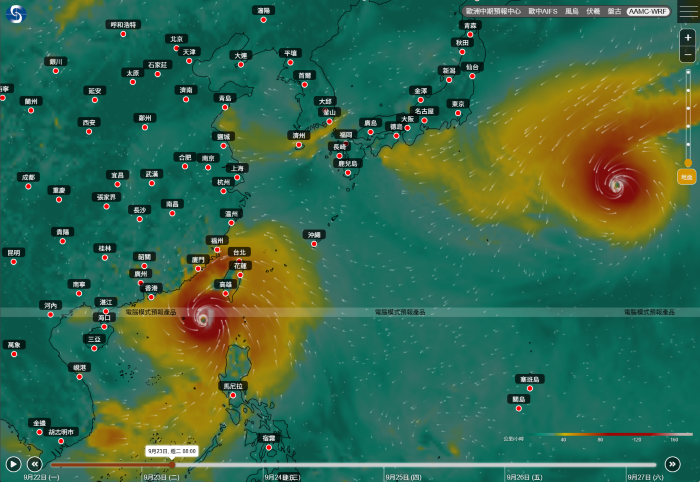Switch to the 盤古 model
Image resolution: width=700 pixels, height=482 pixels.
[x=614, y=11]
